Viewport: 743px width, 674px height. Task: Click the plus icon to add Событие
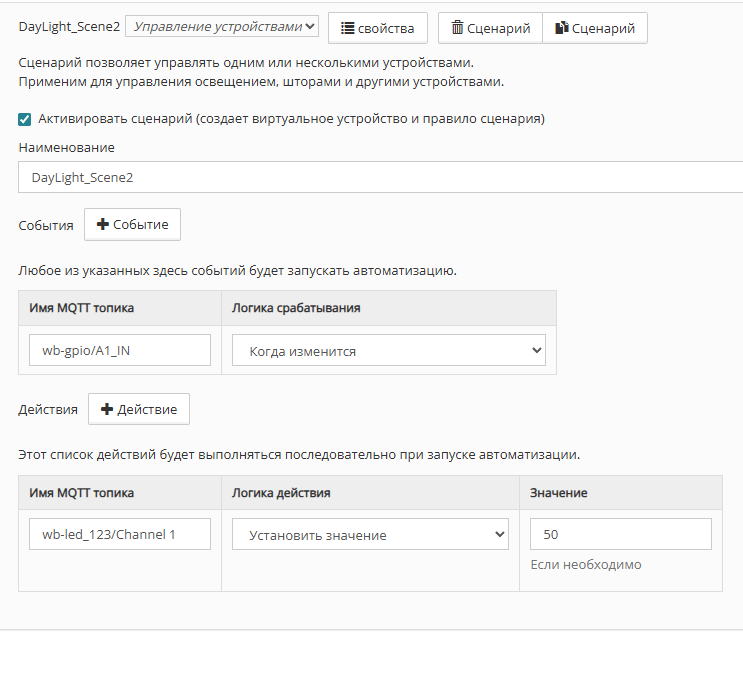102,225
